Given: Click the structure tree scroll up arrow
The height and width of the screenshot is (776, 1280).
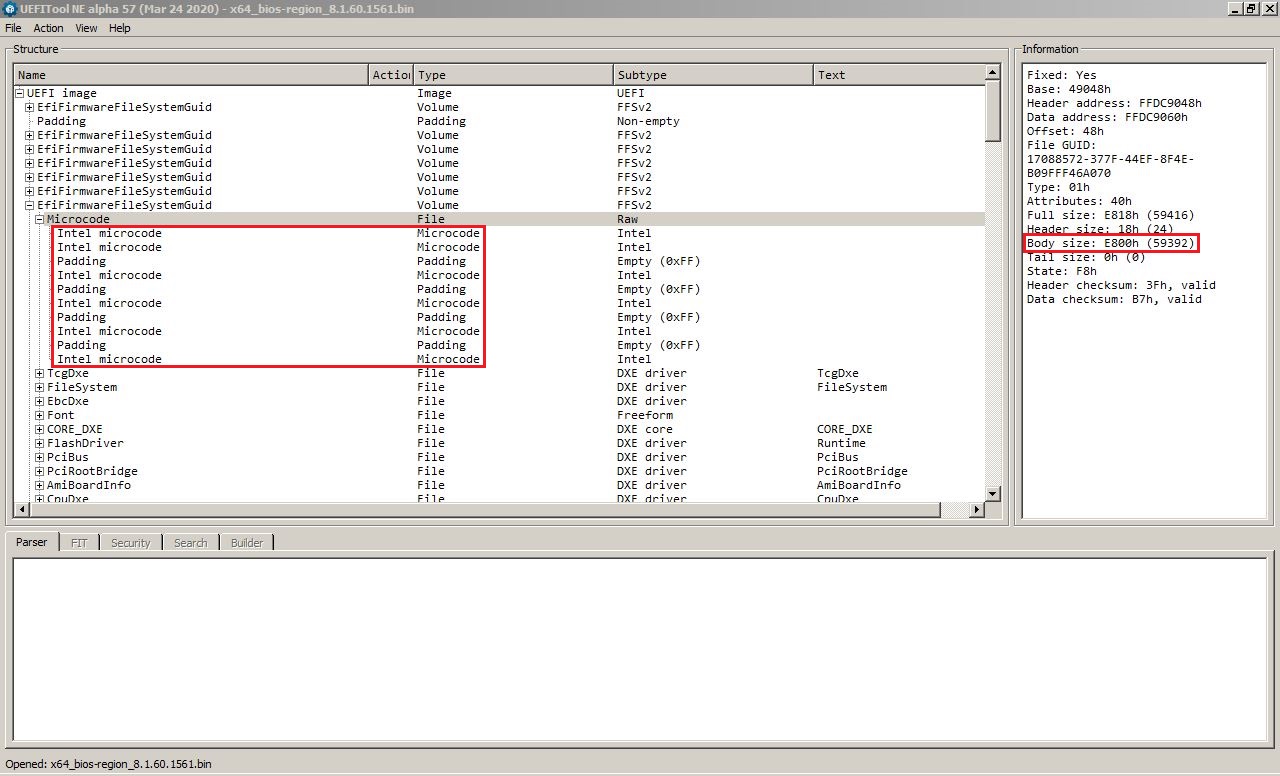Looking at the screenshot, I should point(992,73).
